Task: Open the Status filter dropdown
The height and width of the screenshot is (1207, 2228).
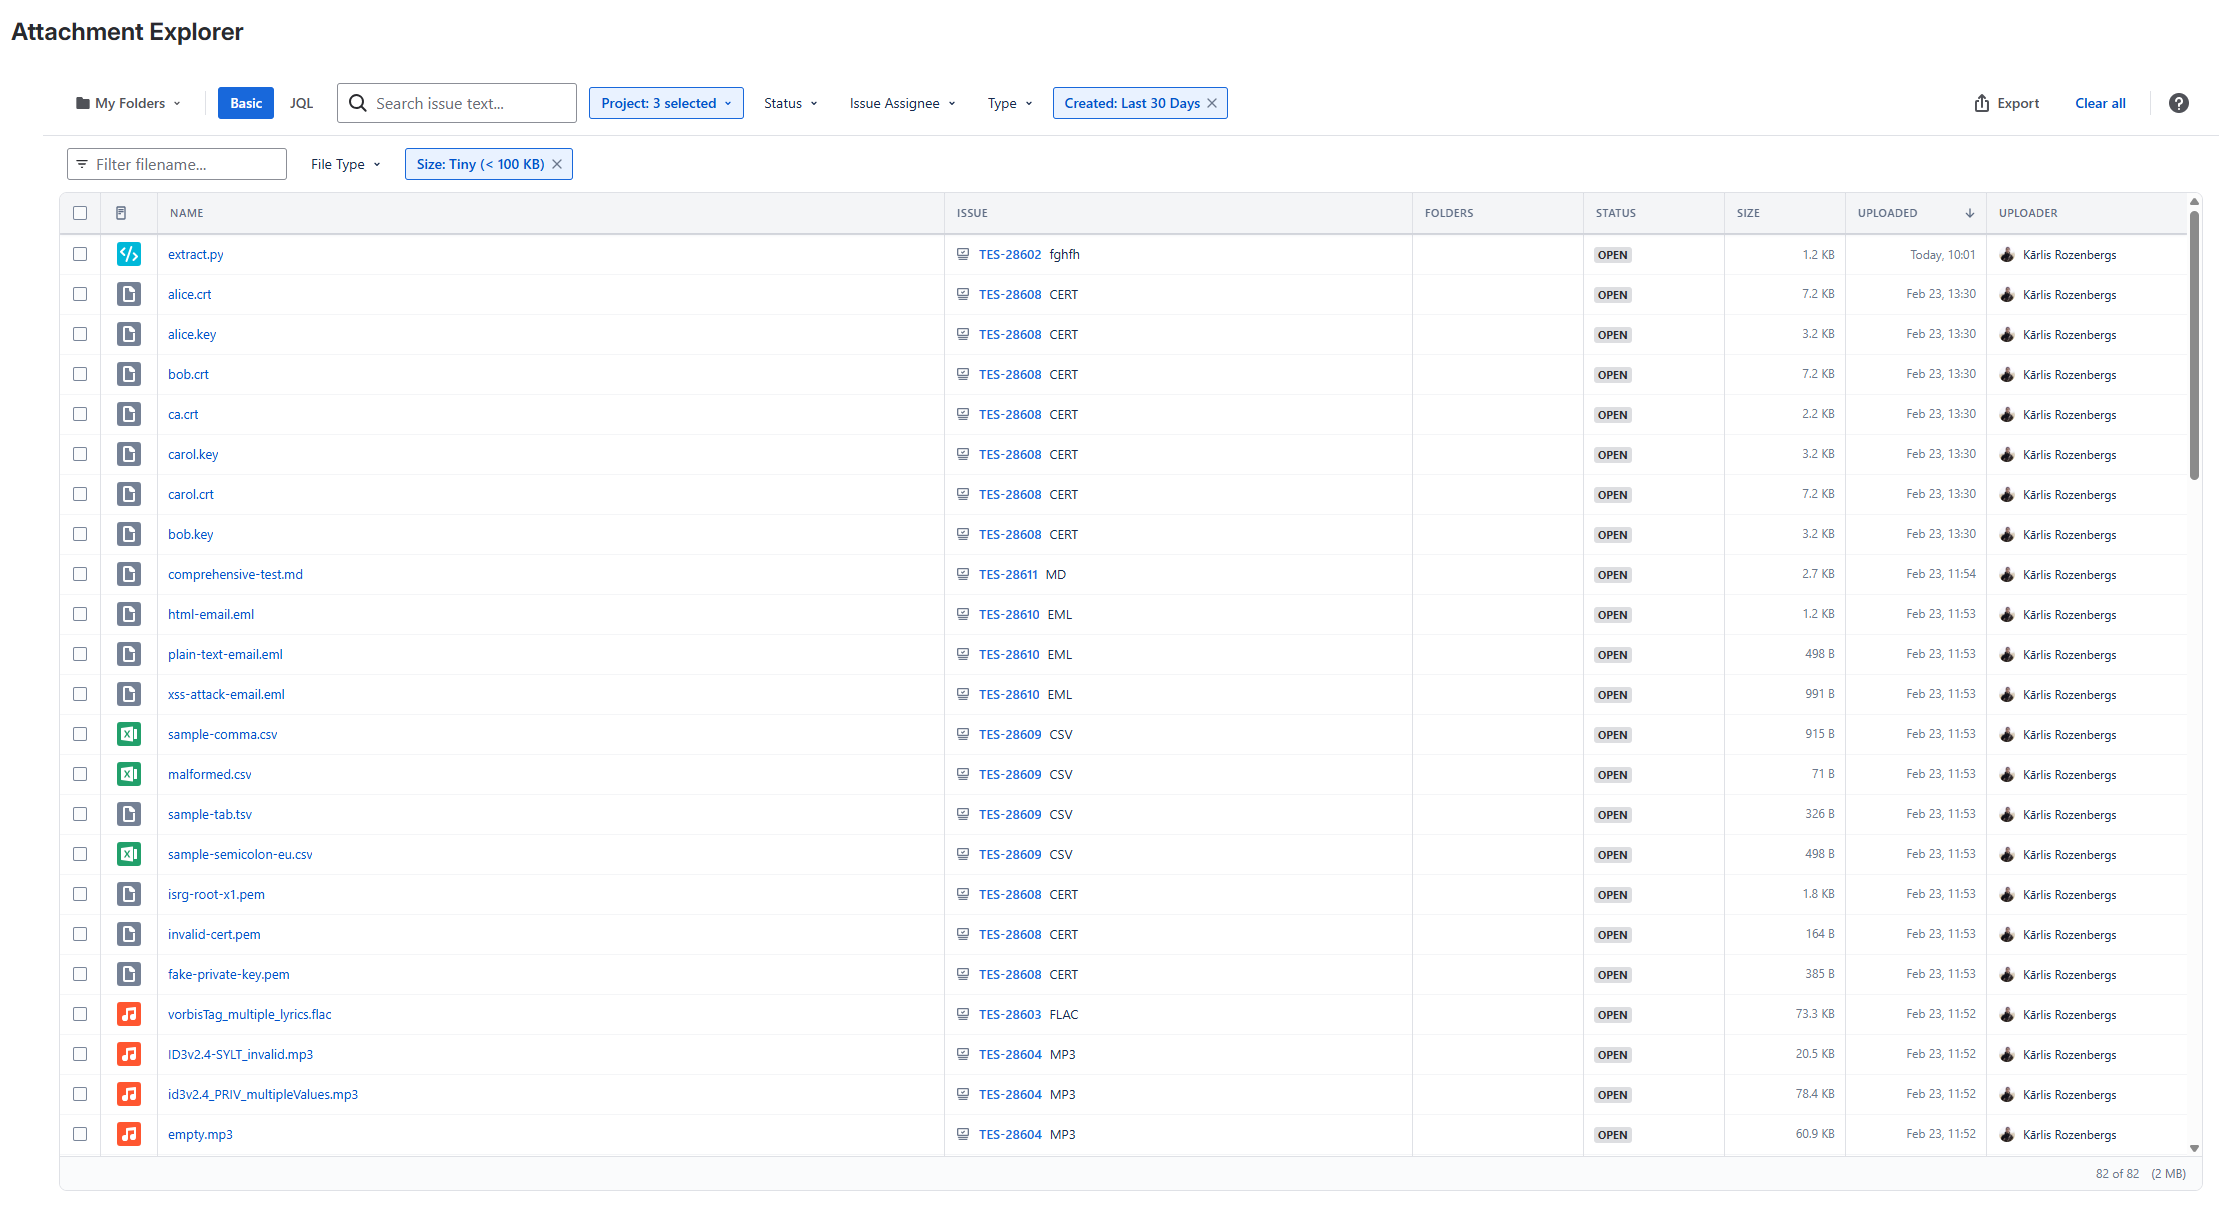Action: (790, 103)
